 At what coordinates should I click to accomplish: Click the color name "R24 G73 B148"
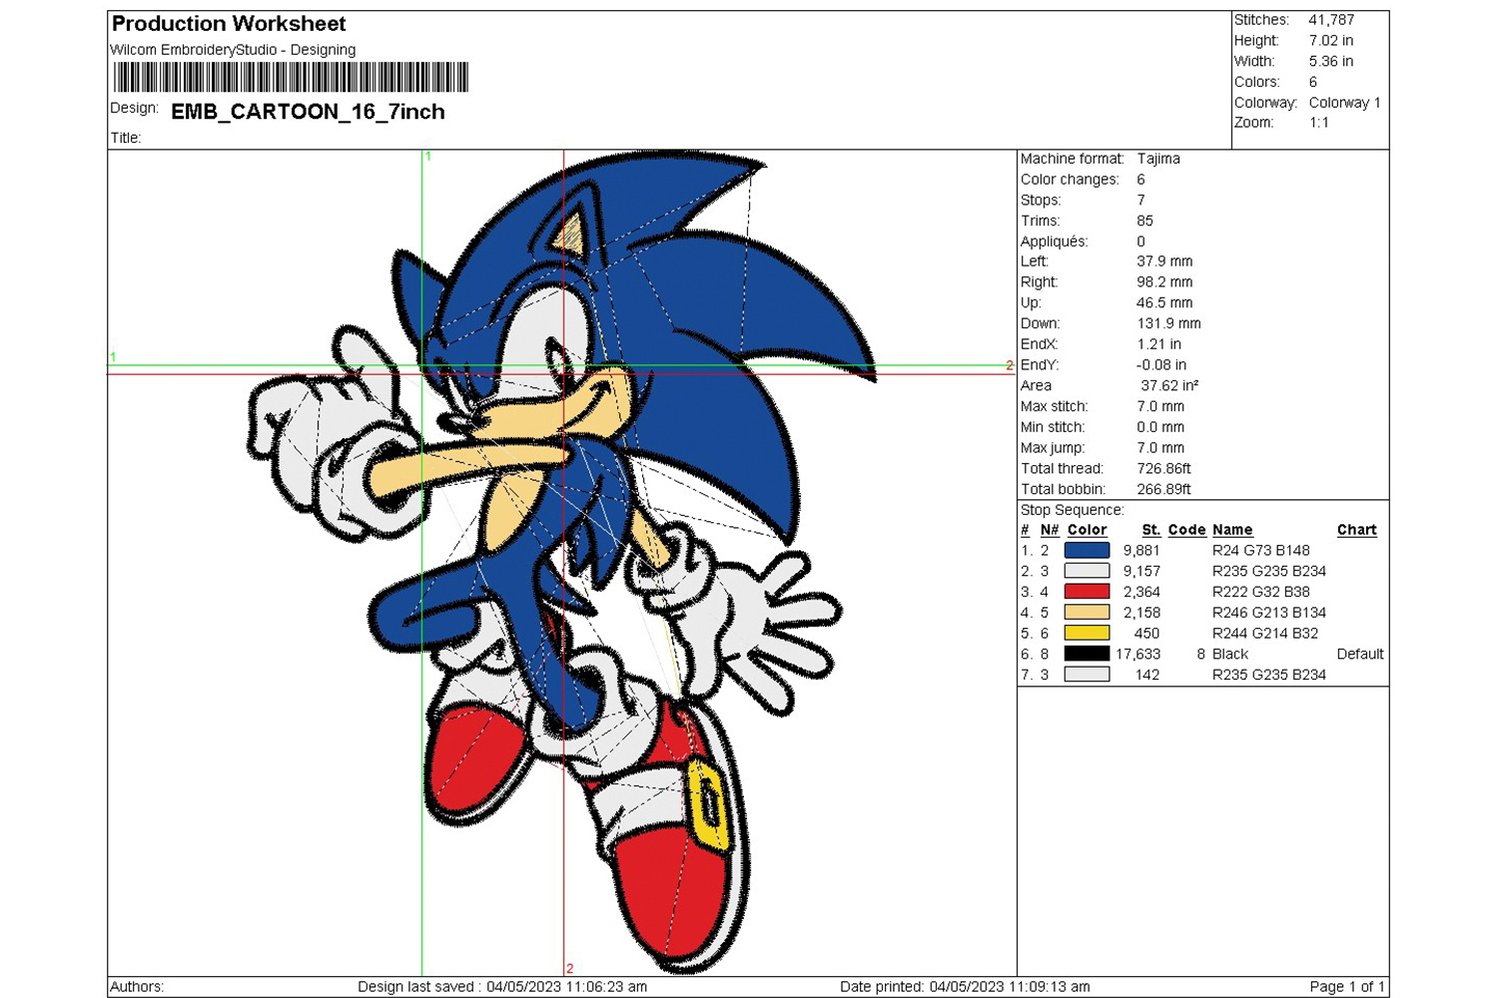1261,550
